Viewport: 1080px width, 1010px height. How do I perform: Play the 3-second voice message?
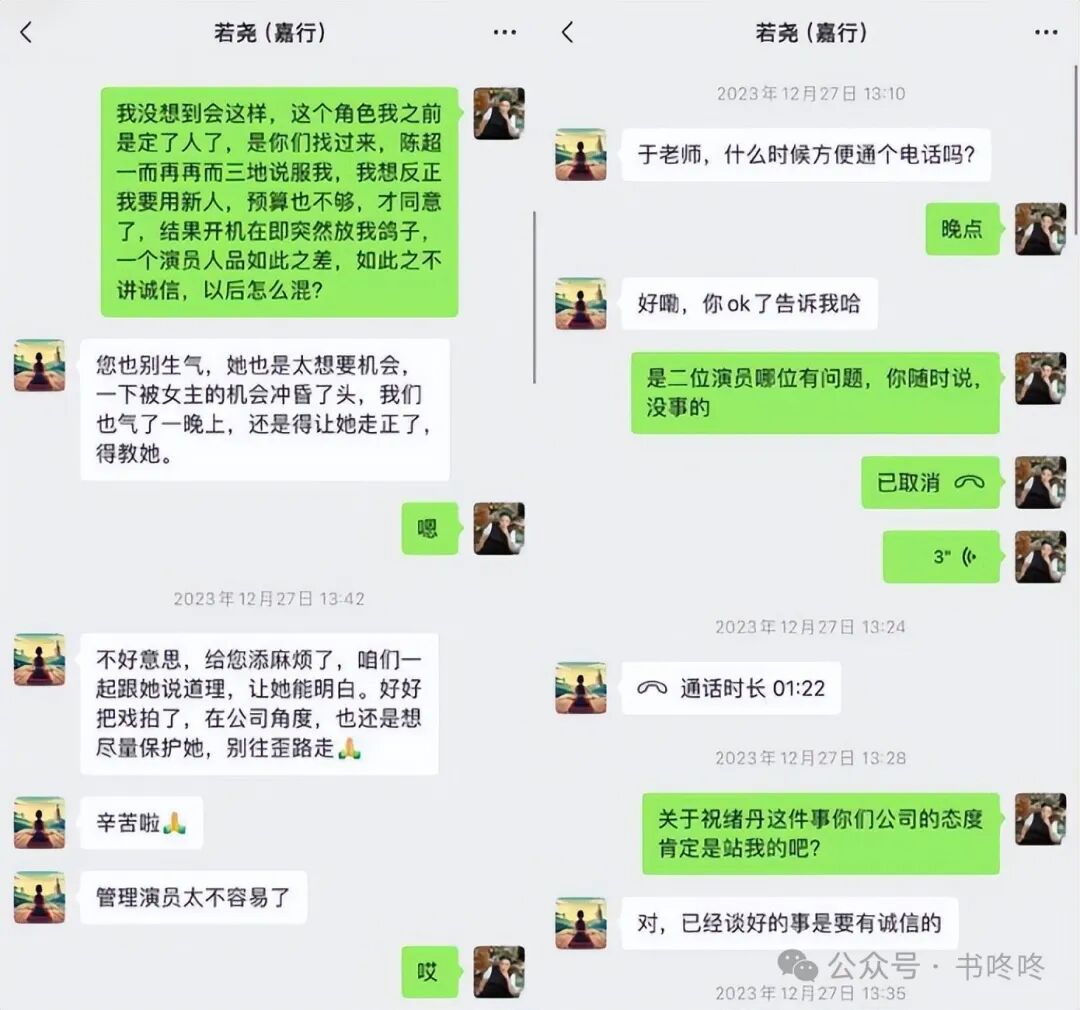point(941,557)
